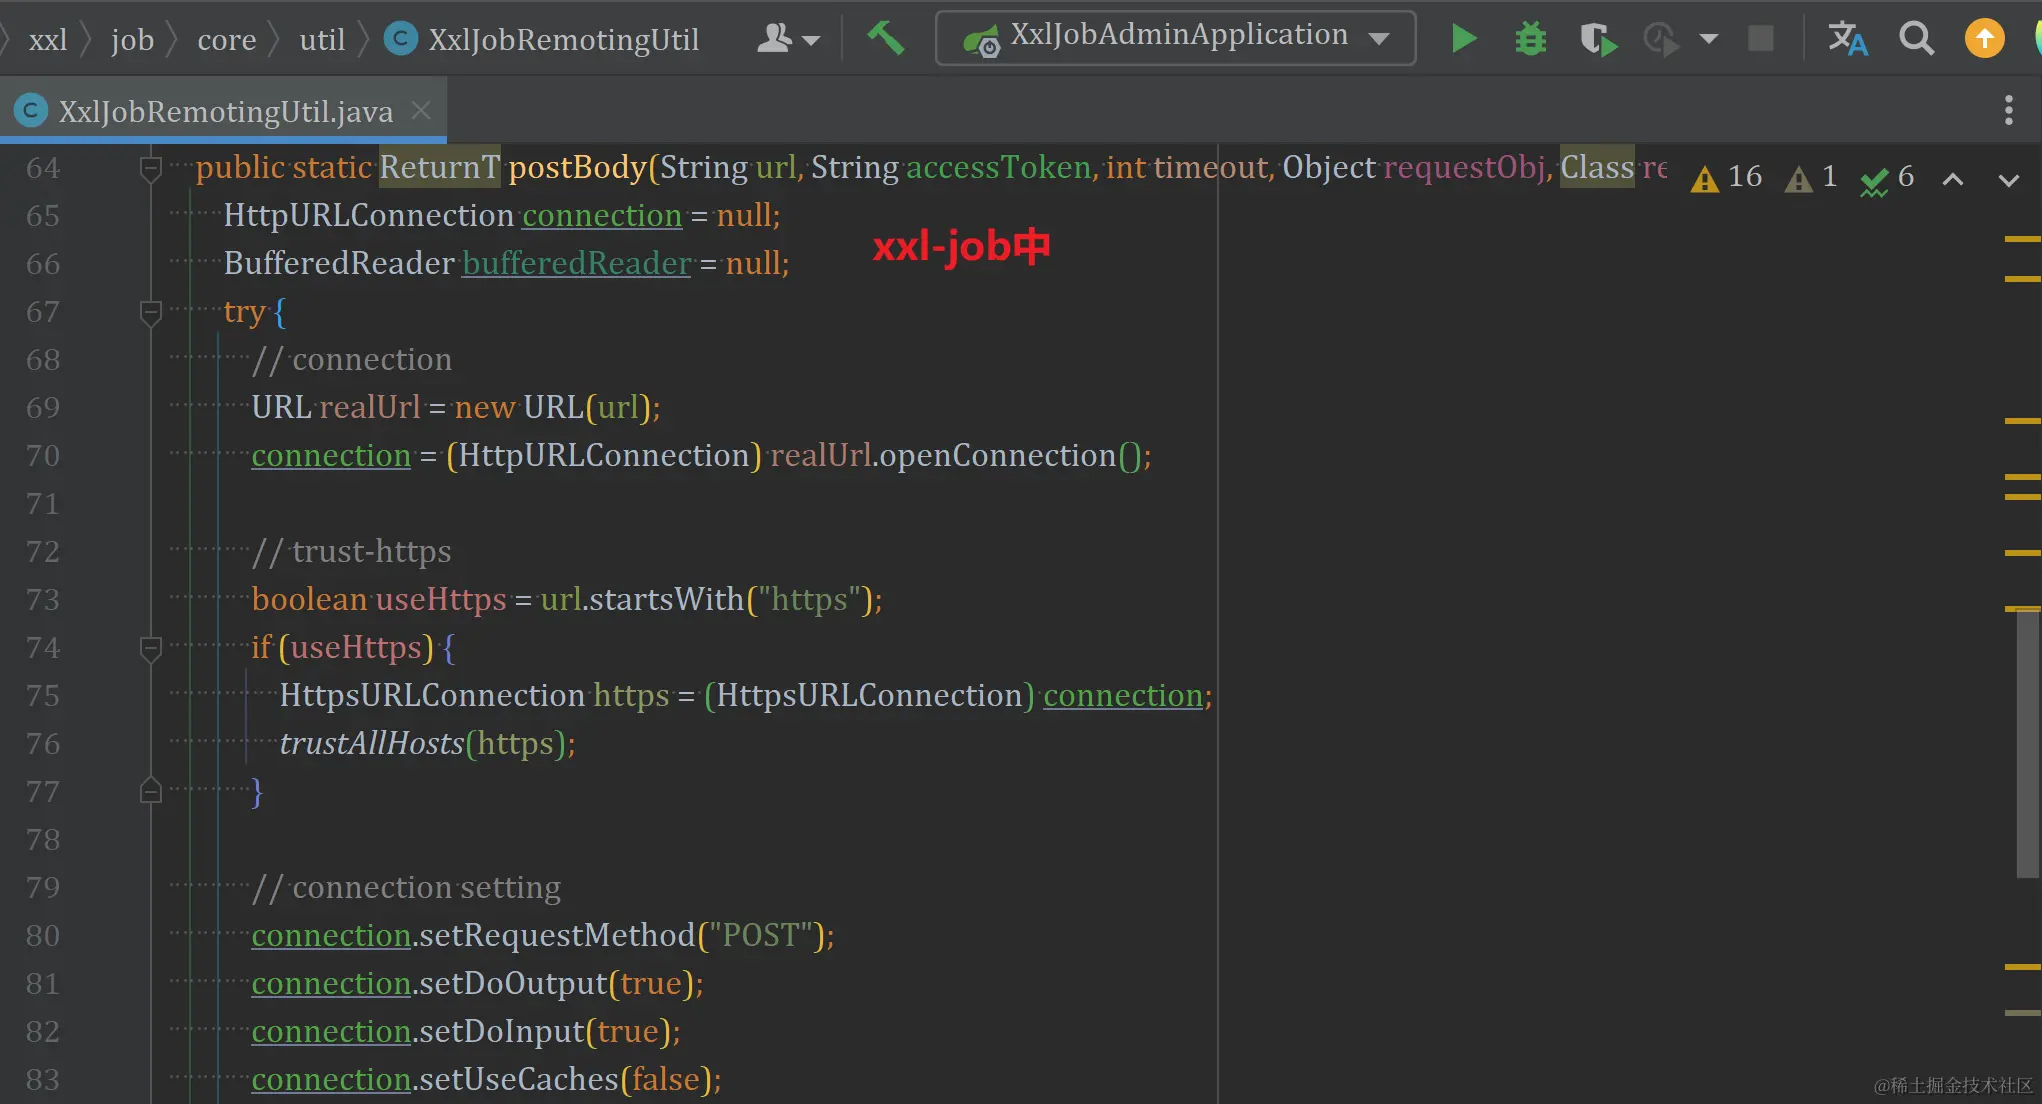The image size is (2042, 1104).
Task: Select the util breadcrumb
Action: coord(322,39)
